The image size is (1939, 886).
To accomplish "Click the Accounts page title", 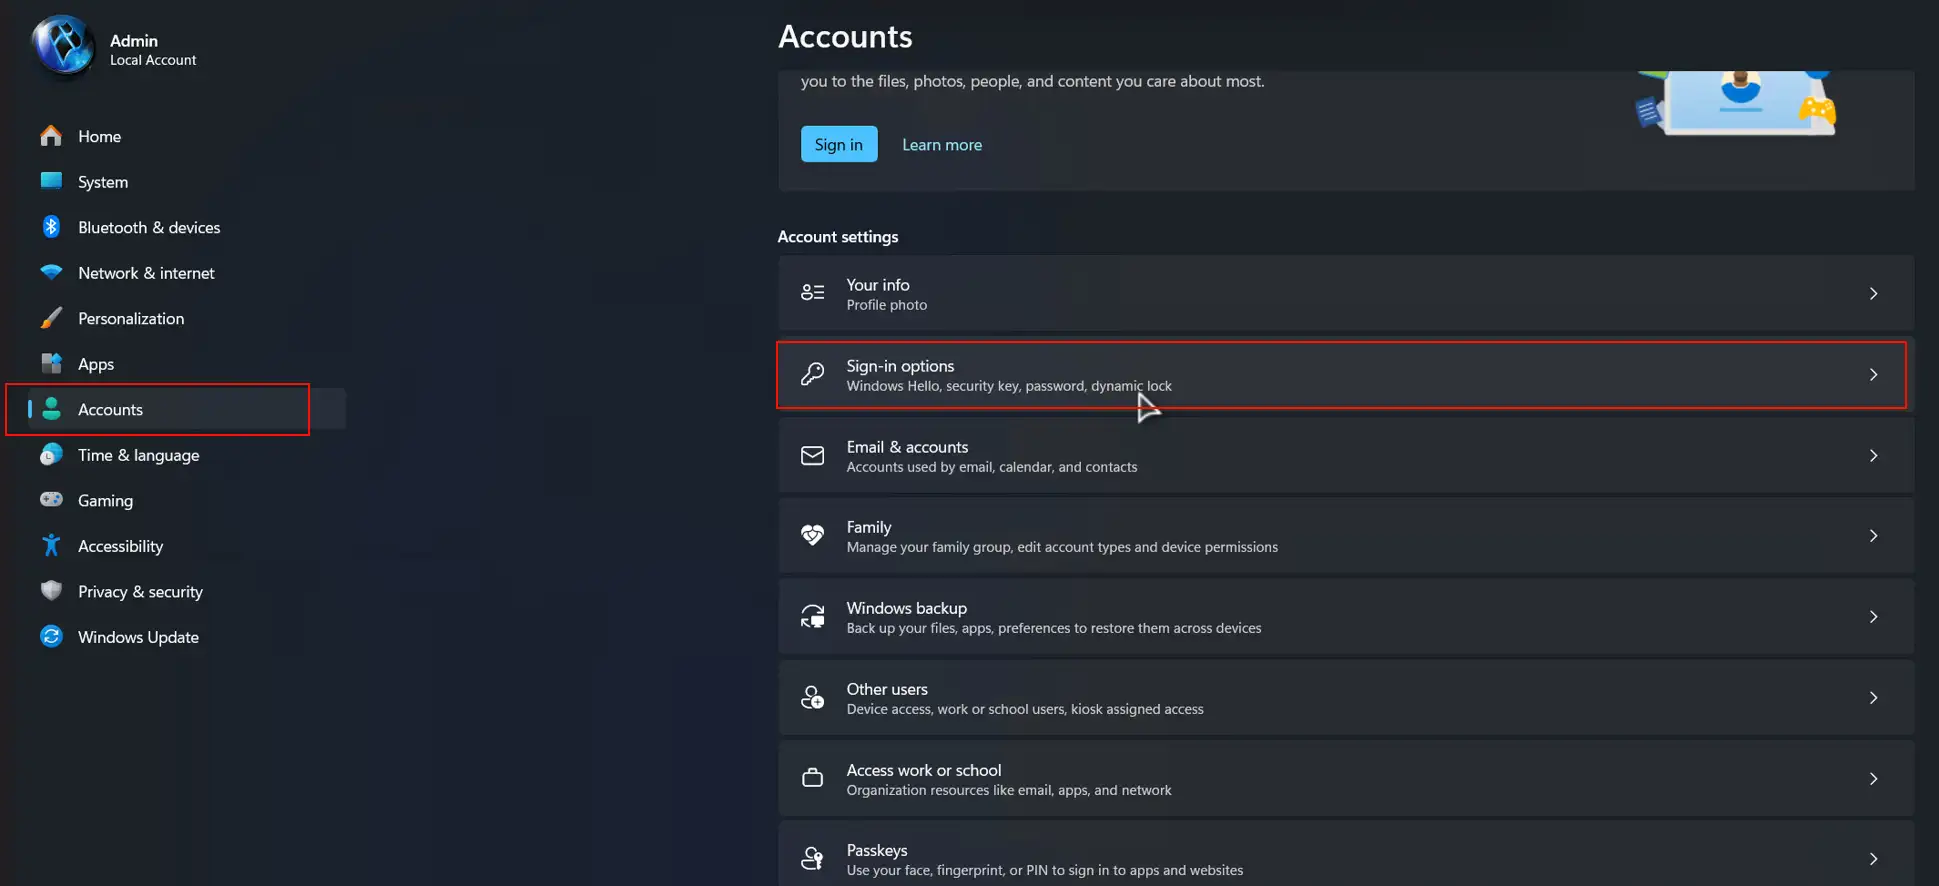I will [x=845, y=36].
